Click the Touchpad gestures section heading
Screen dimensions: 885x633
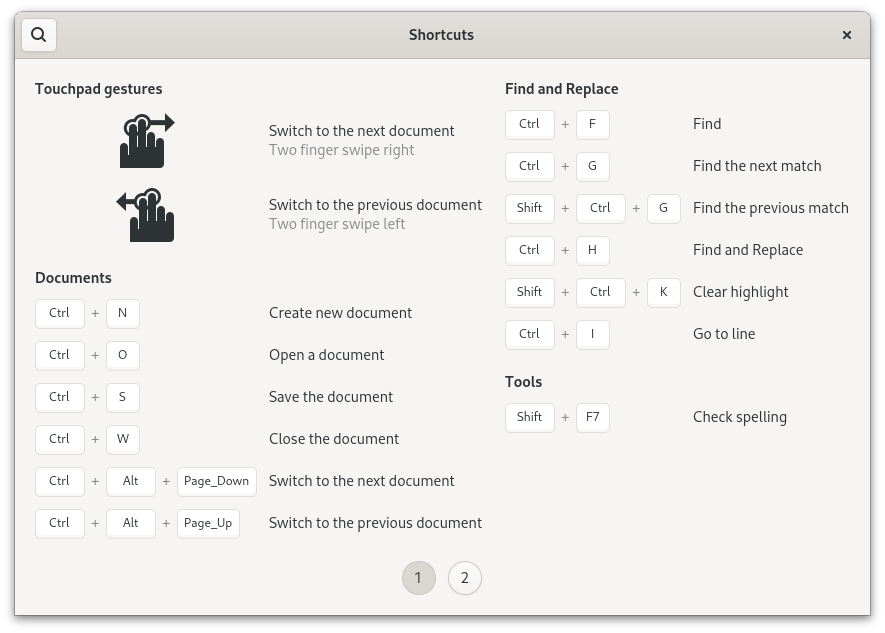(98, 89)
